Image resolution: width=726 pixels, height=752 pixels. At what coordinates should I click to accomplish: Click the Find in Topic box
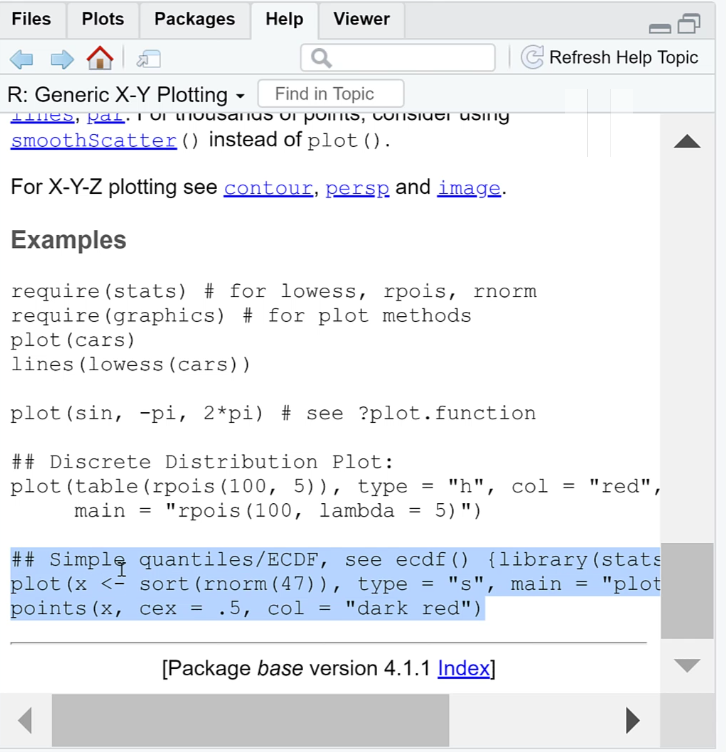coord(331,94)
